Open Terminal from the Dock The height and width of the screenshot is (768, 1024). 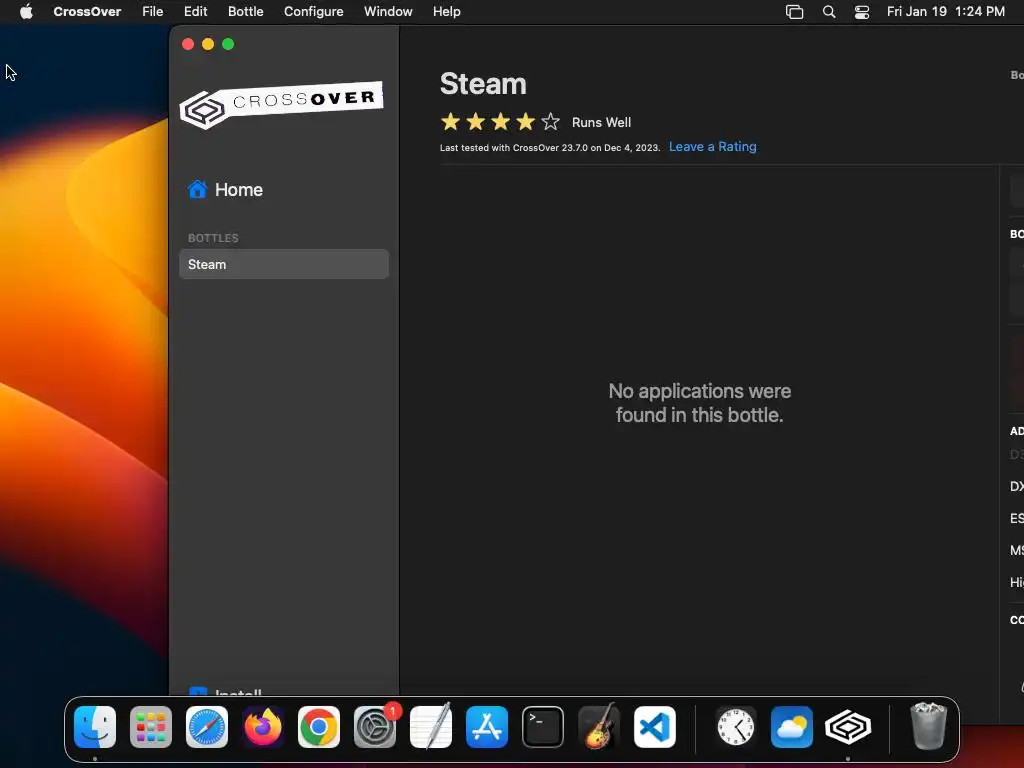coord(543,726)
